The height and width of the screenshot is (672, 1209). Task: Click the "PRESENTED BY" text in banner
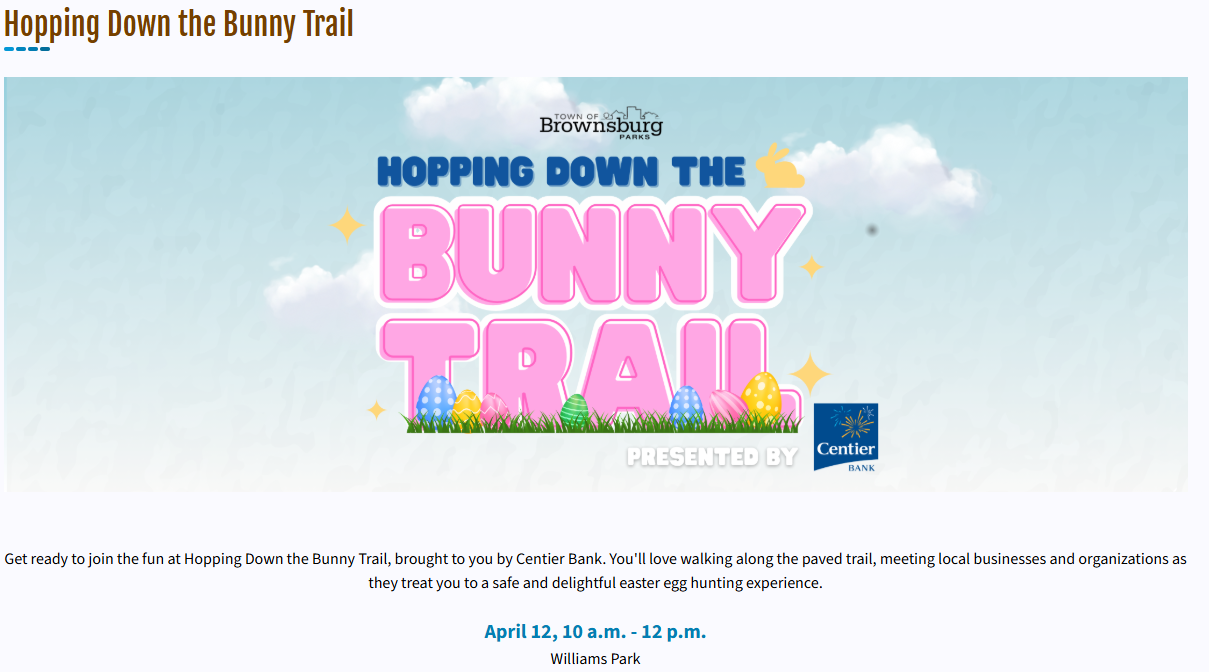pos(712,457)
